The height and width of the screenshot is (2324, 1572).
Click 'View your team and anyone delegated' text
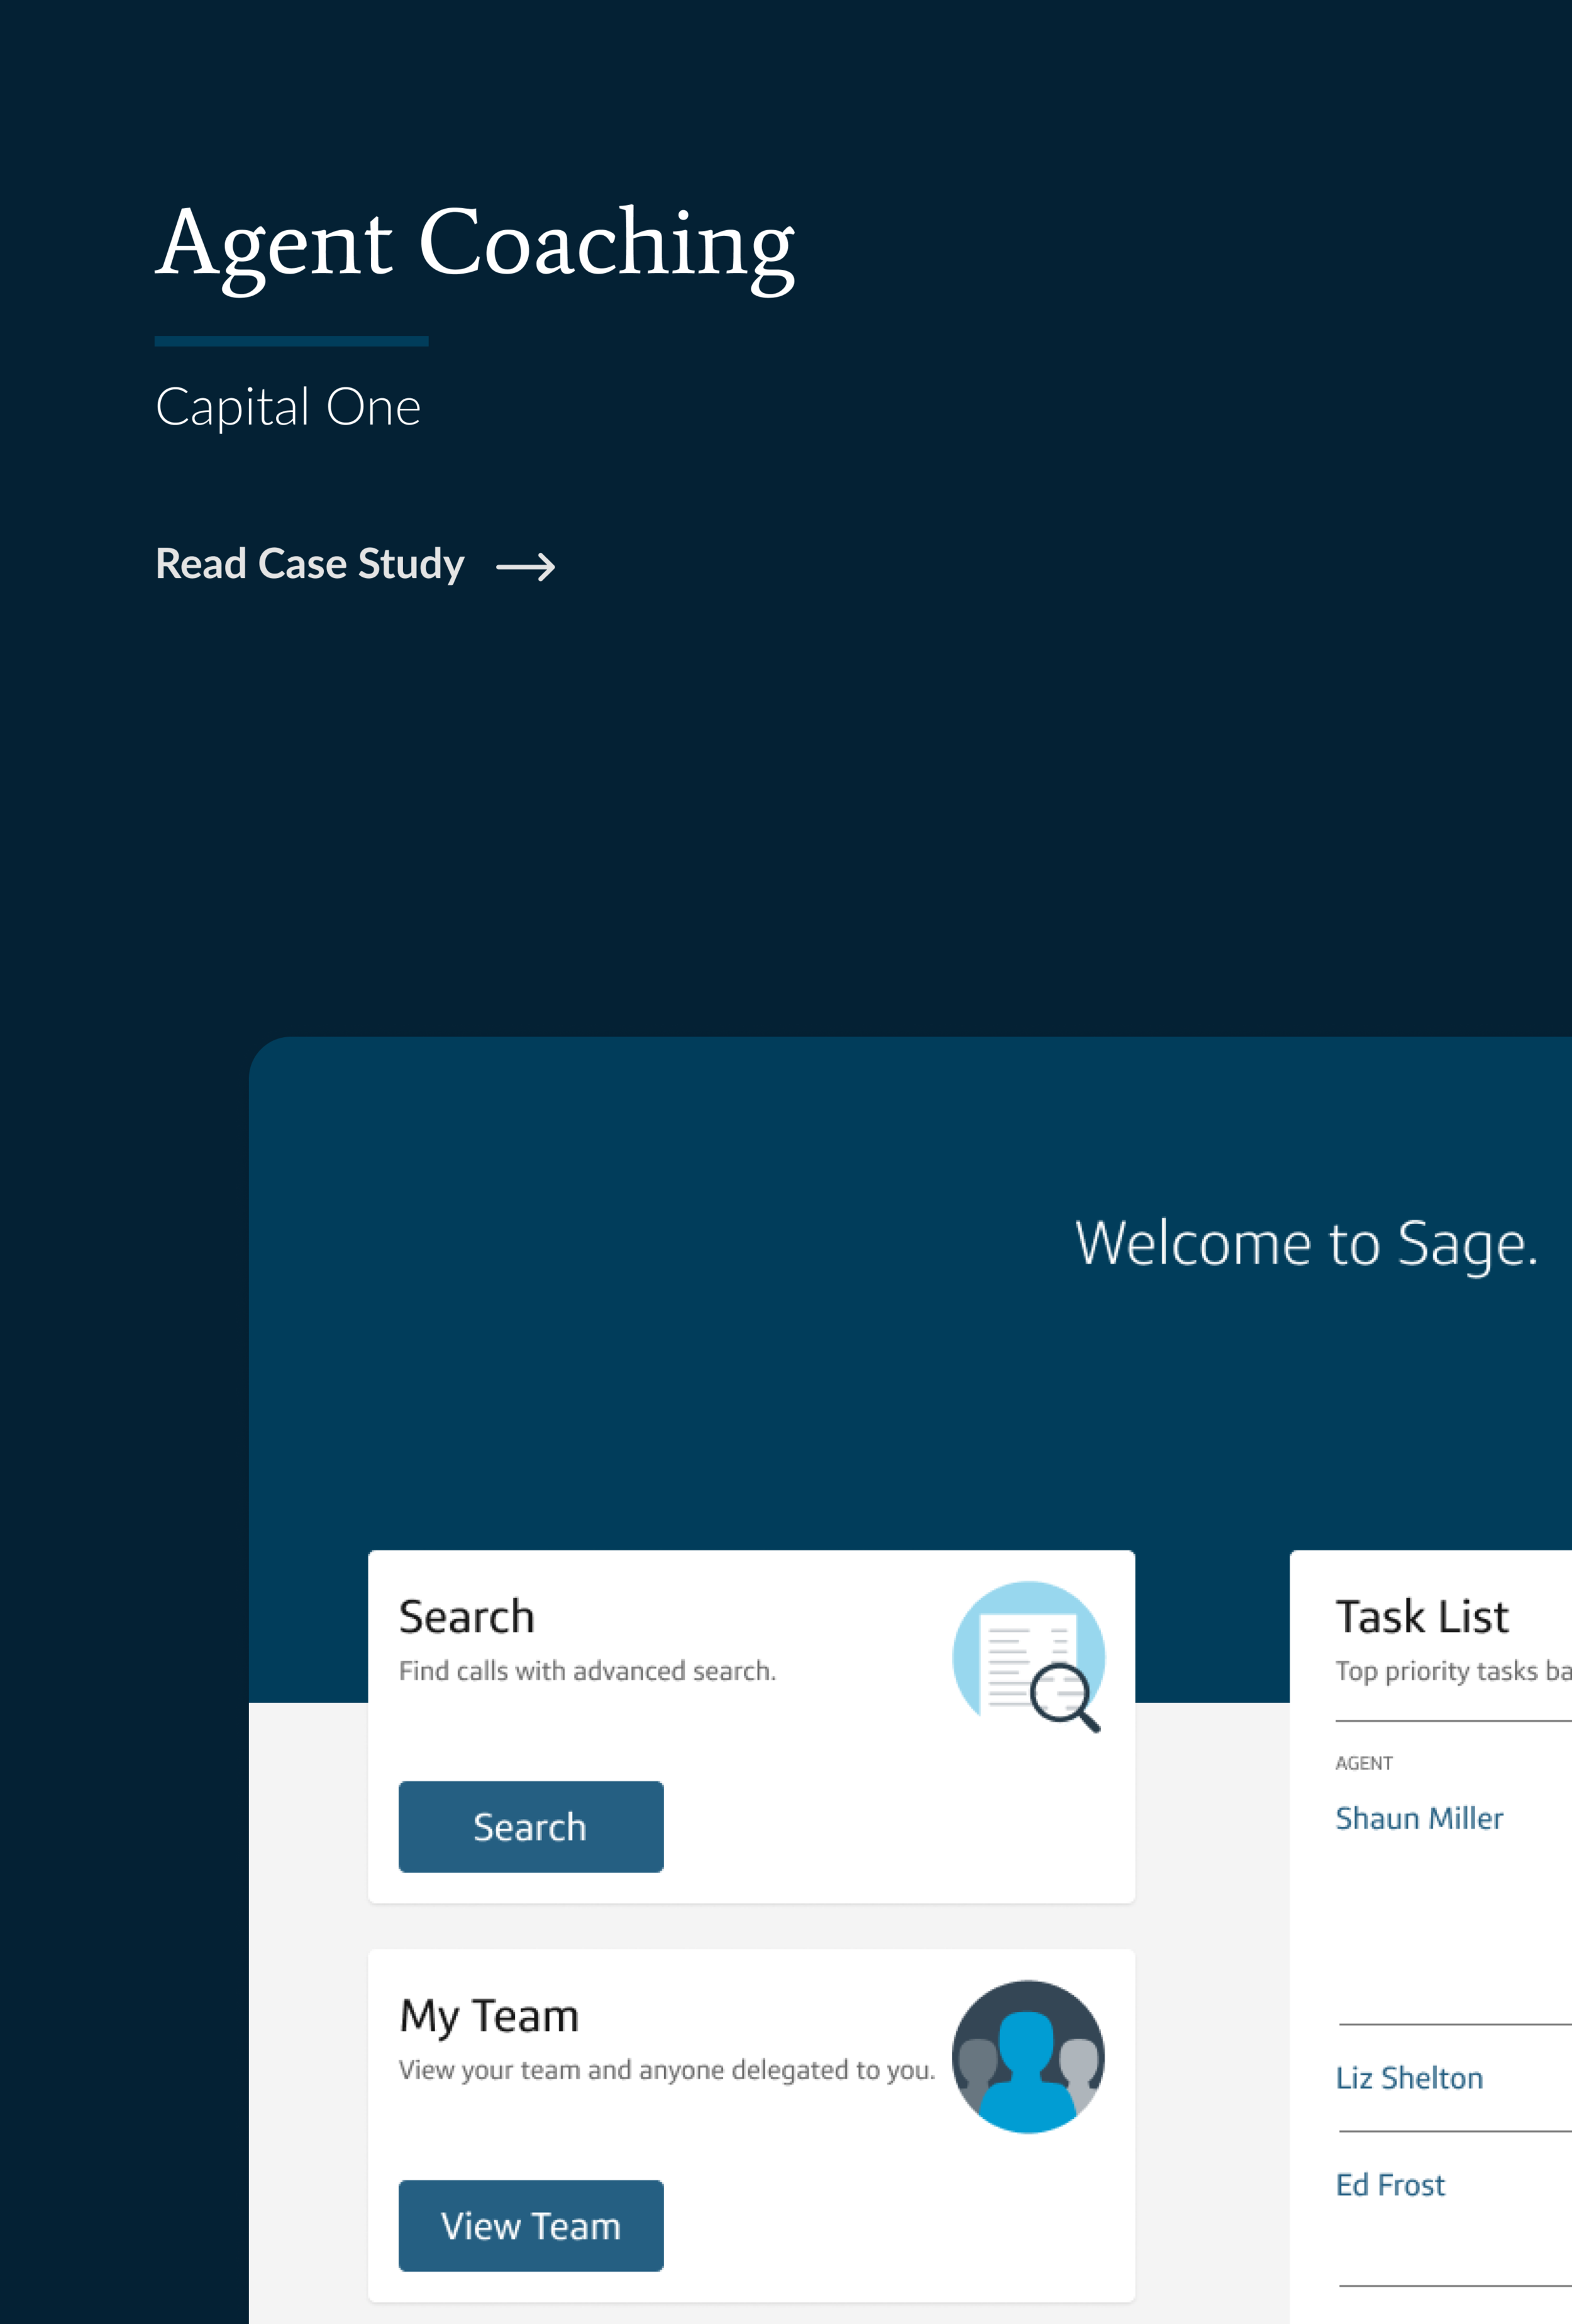(667, 2070)
